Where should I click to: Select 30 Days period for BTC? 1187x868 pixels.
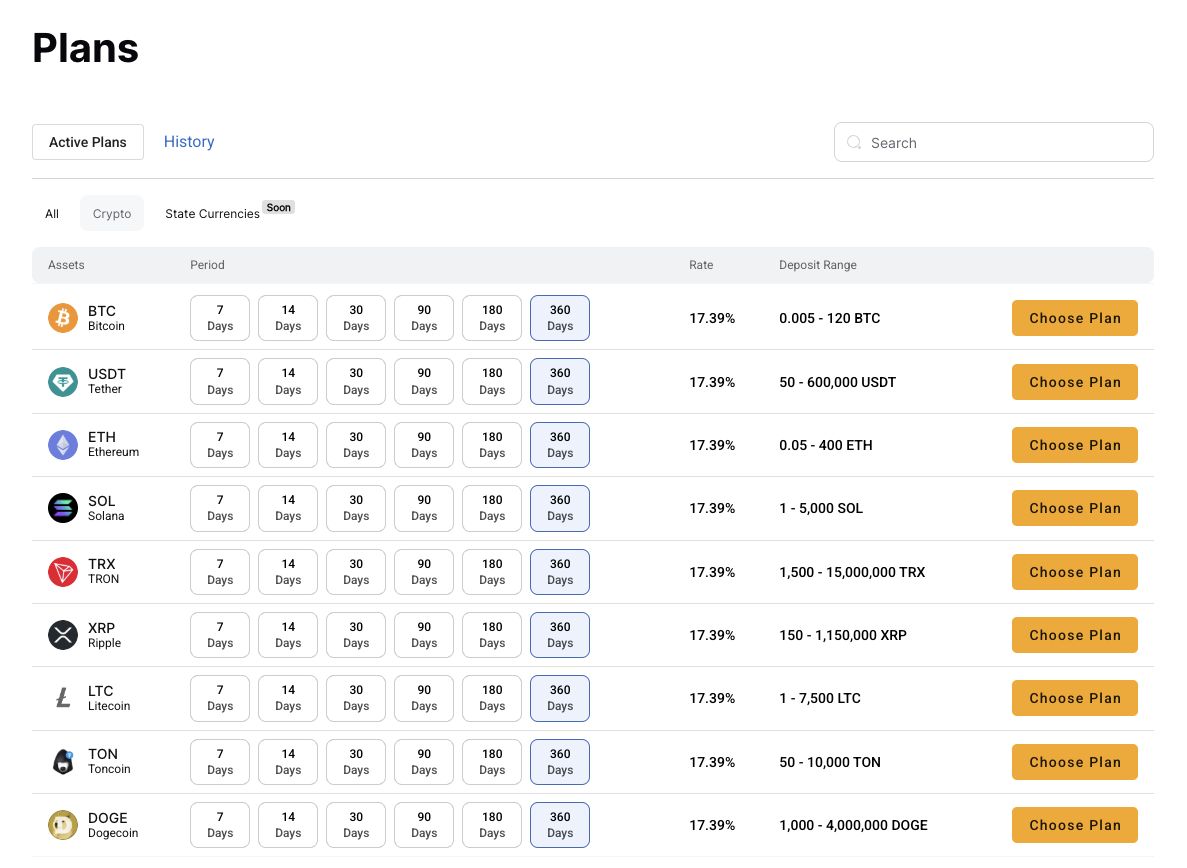(x=356, y=318)
